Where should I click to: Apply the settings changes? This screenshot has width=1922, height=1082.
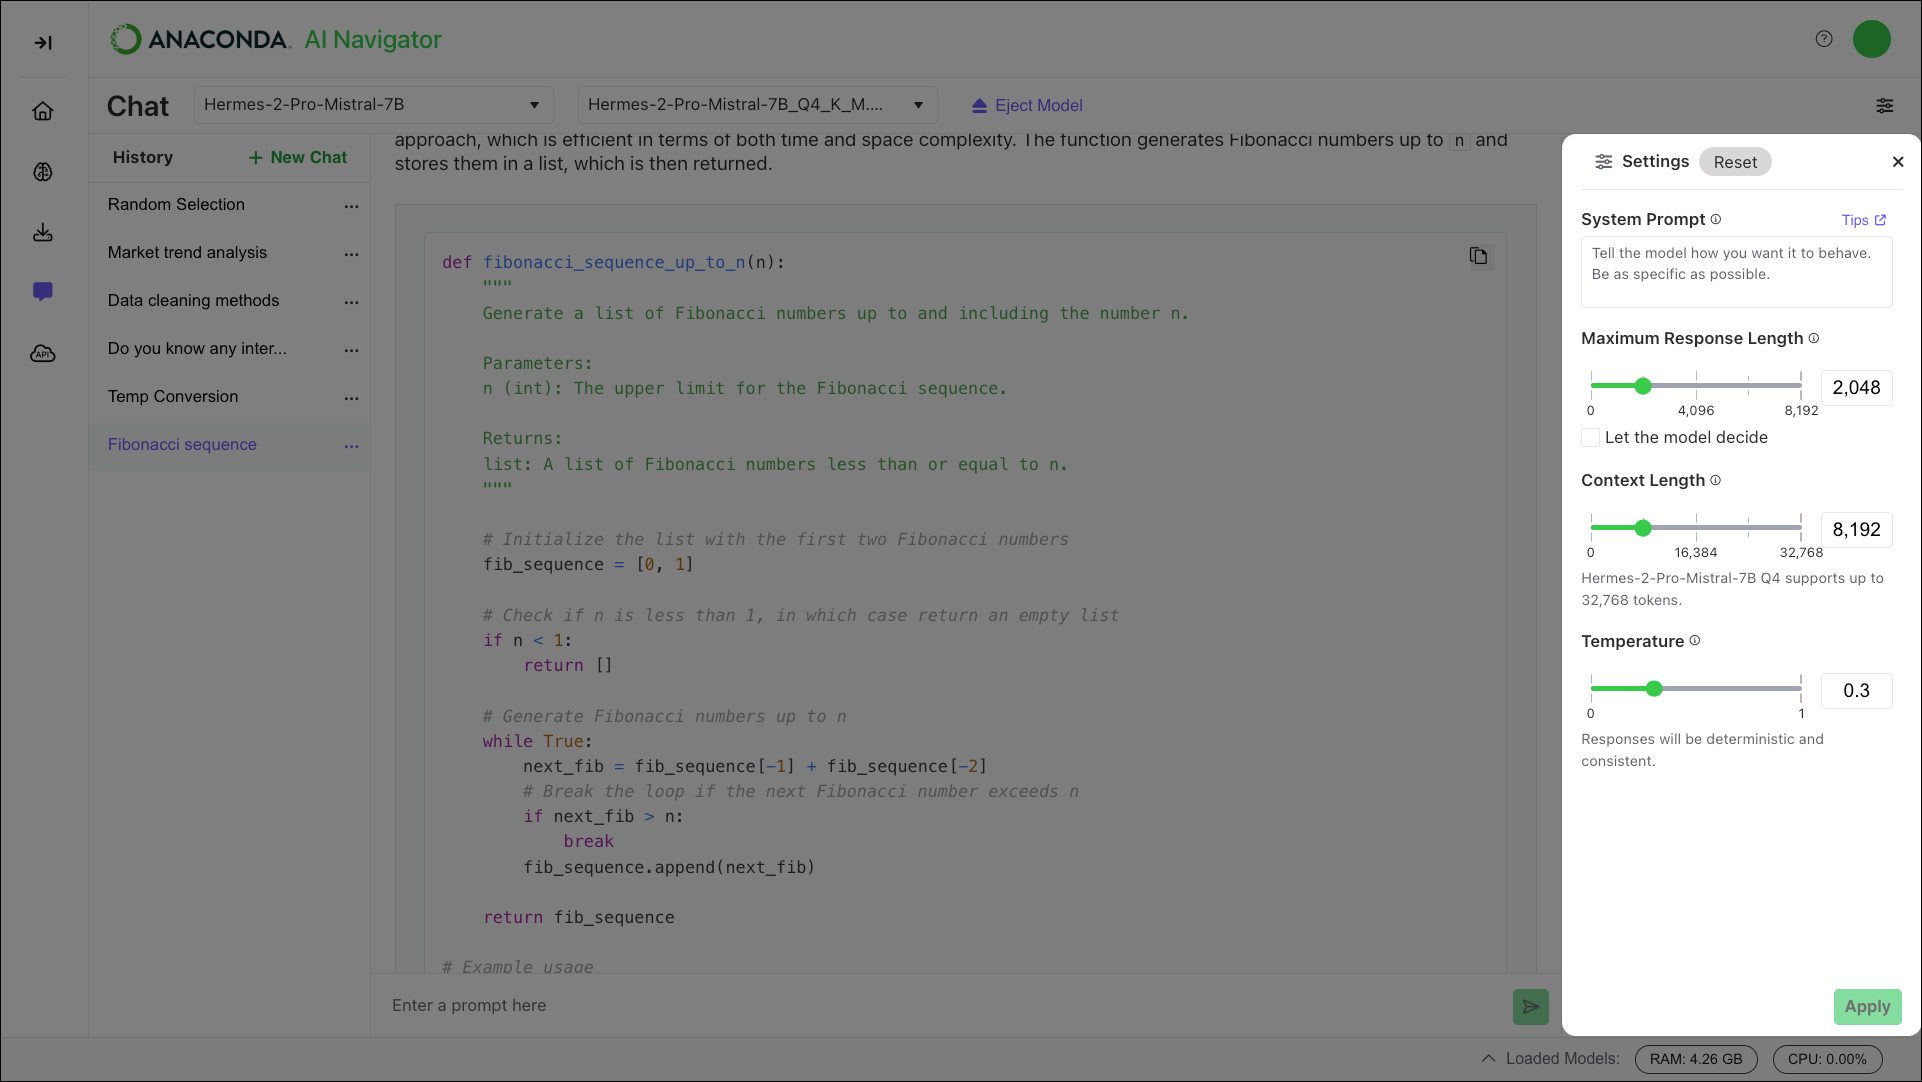[1867, 1007]
